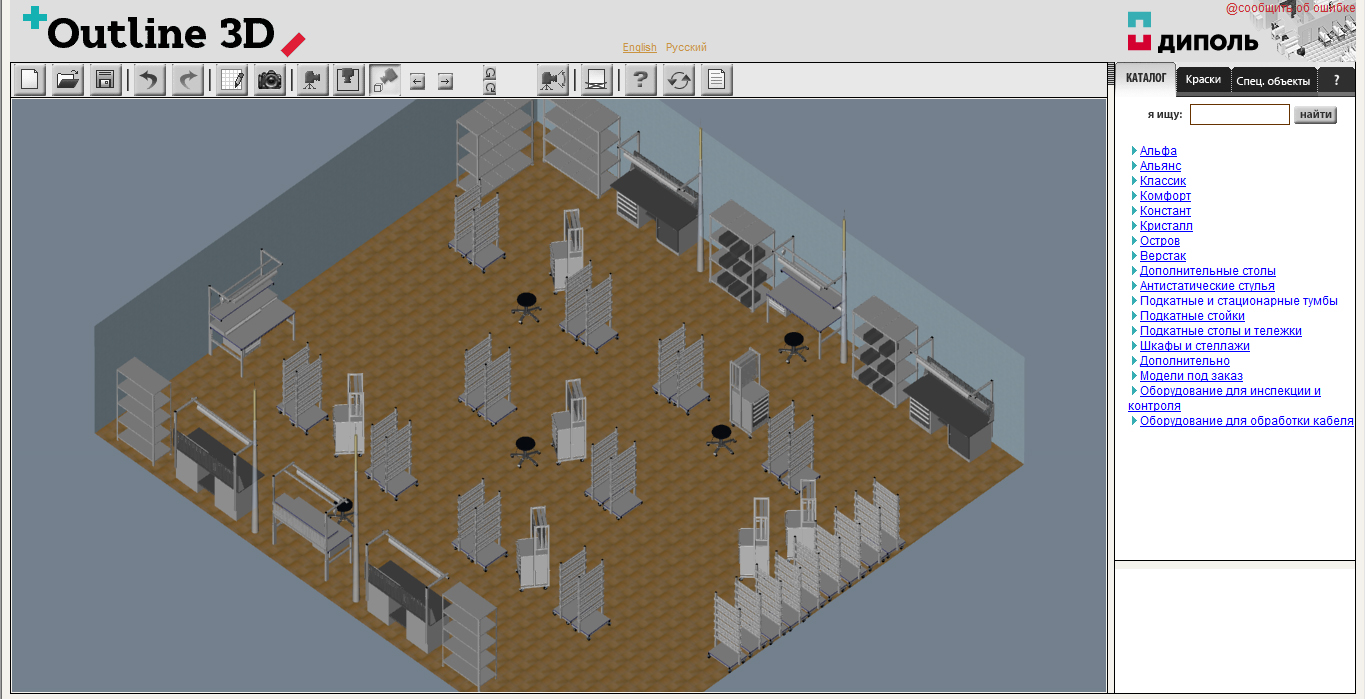This screenshot has height=699, width=1366.
Task: Click the New project icon
Action: [x=30, y=80]
